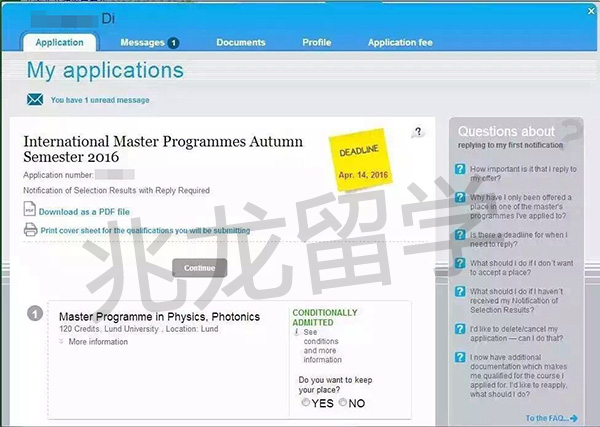This screenshot has height=427, width=600.
Task: Click 'Download as a PDF file' link
Action: tap(84, 212)
